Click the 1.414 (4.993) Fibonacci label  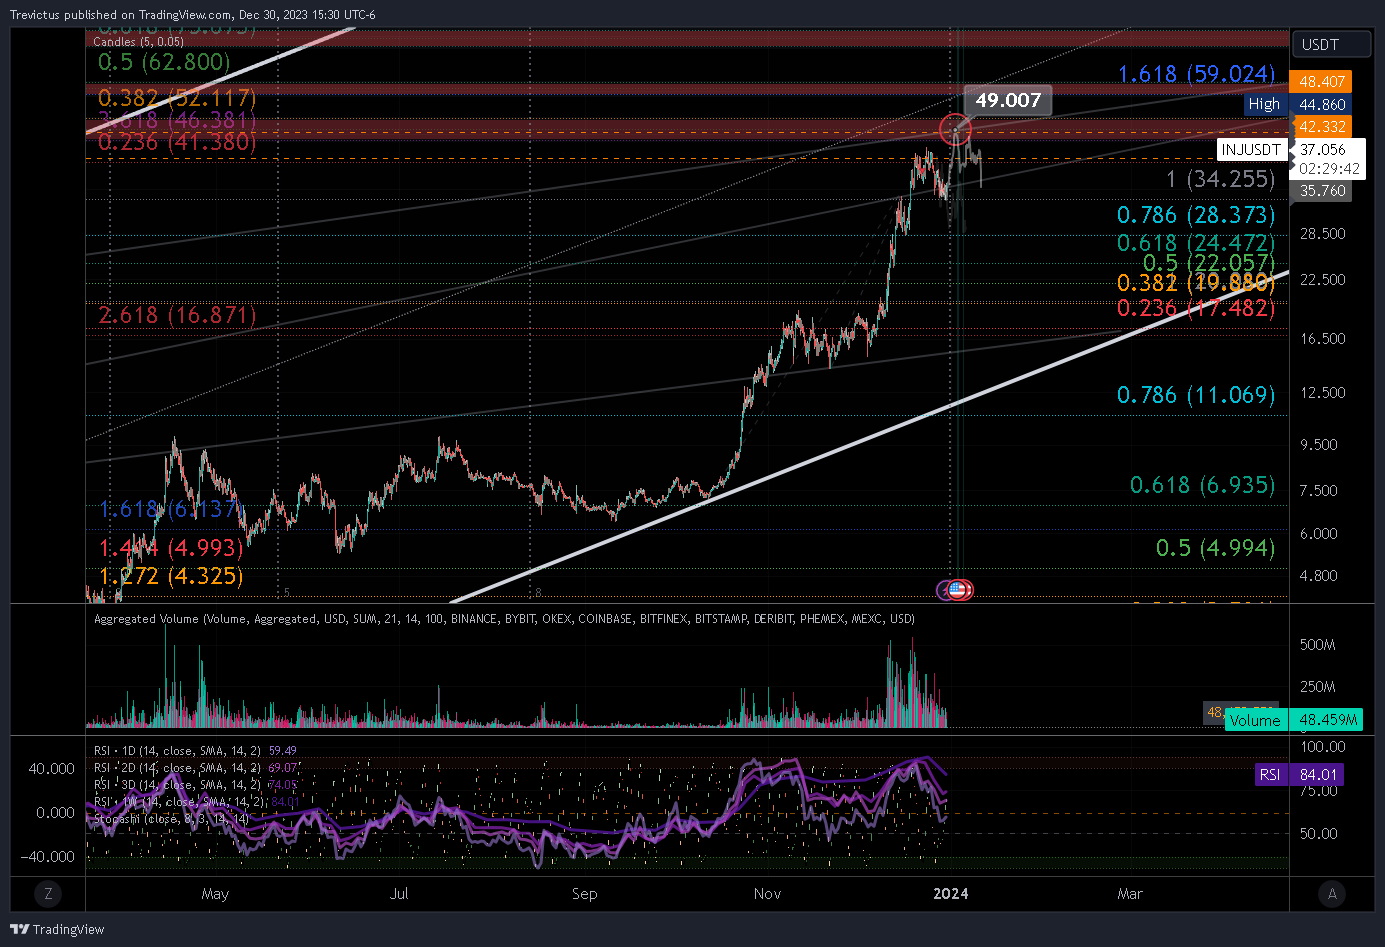(170, 548)
